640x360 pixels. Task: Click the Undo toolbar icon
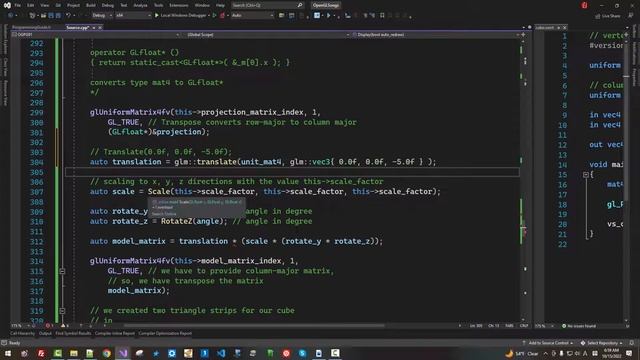[x=68, y=16]
